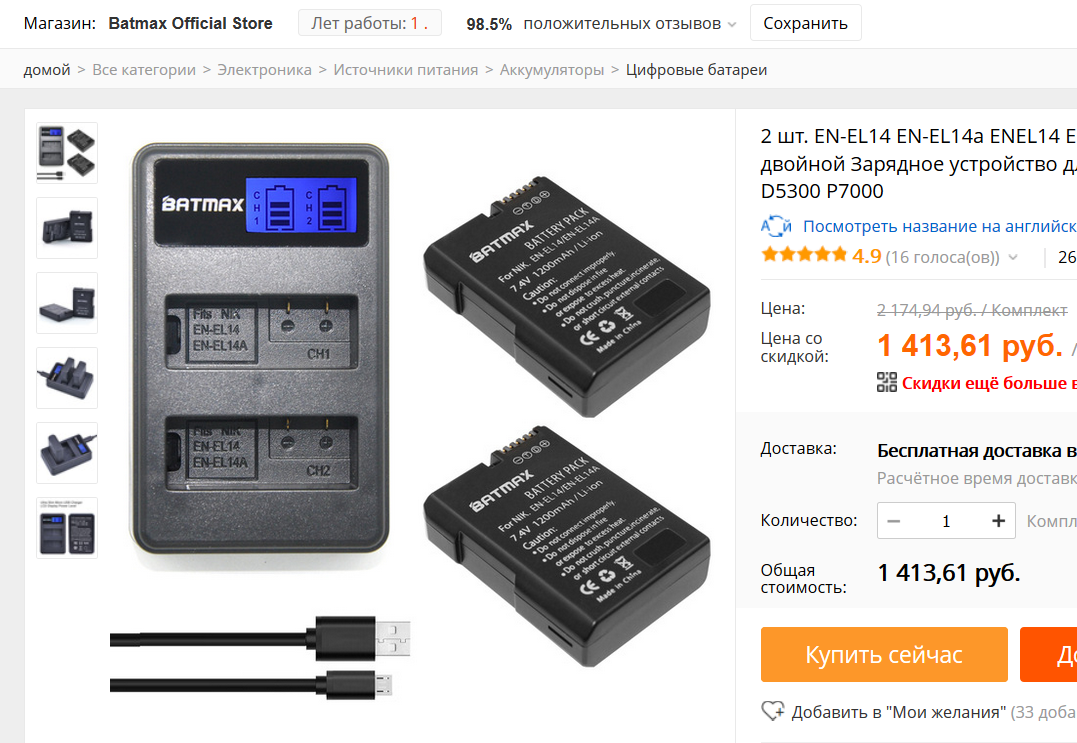Increase quantity with the plus button
Screen dimensions: 1077x743
[x=999, y=521]
